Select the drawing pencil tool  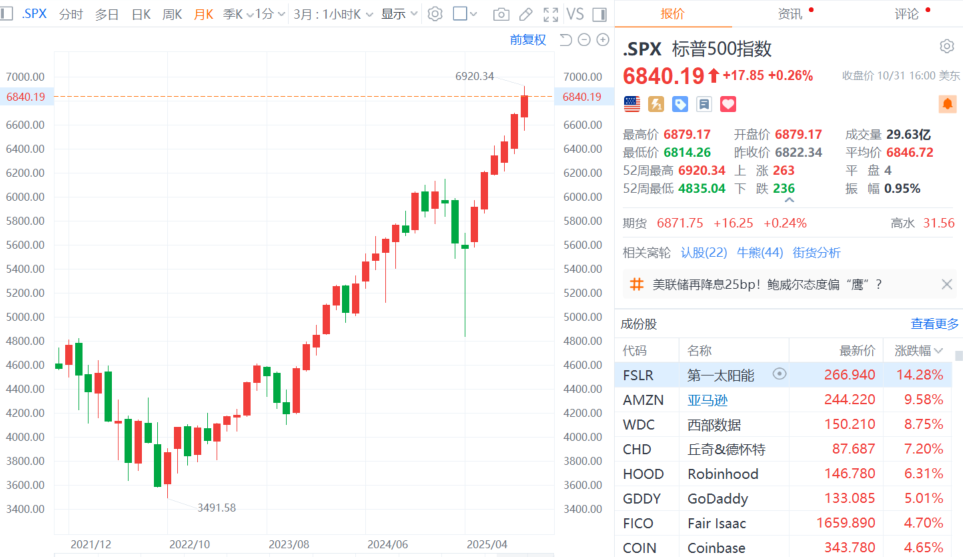pyautogui.click(x=526, y=14)
